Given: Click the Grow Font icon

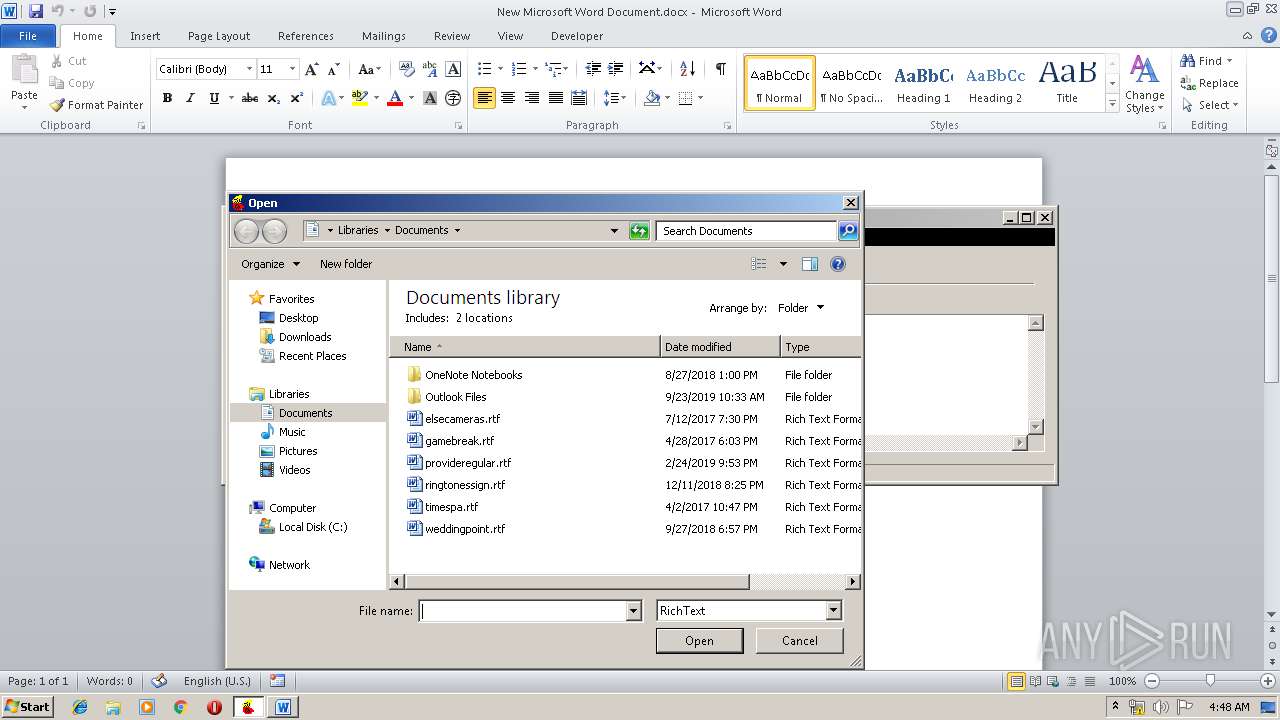Looking at the screenshot, I should (x=312, y=69).
